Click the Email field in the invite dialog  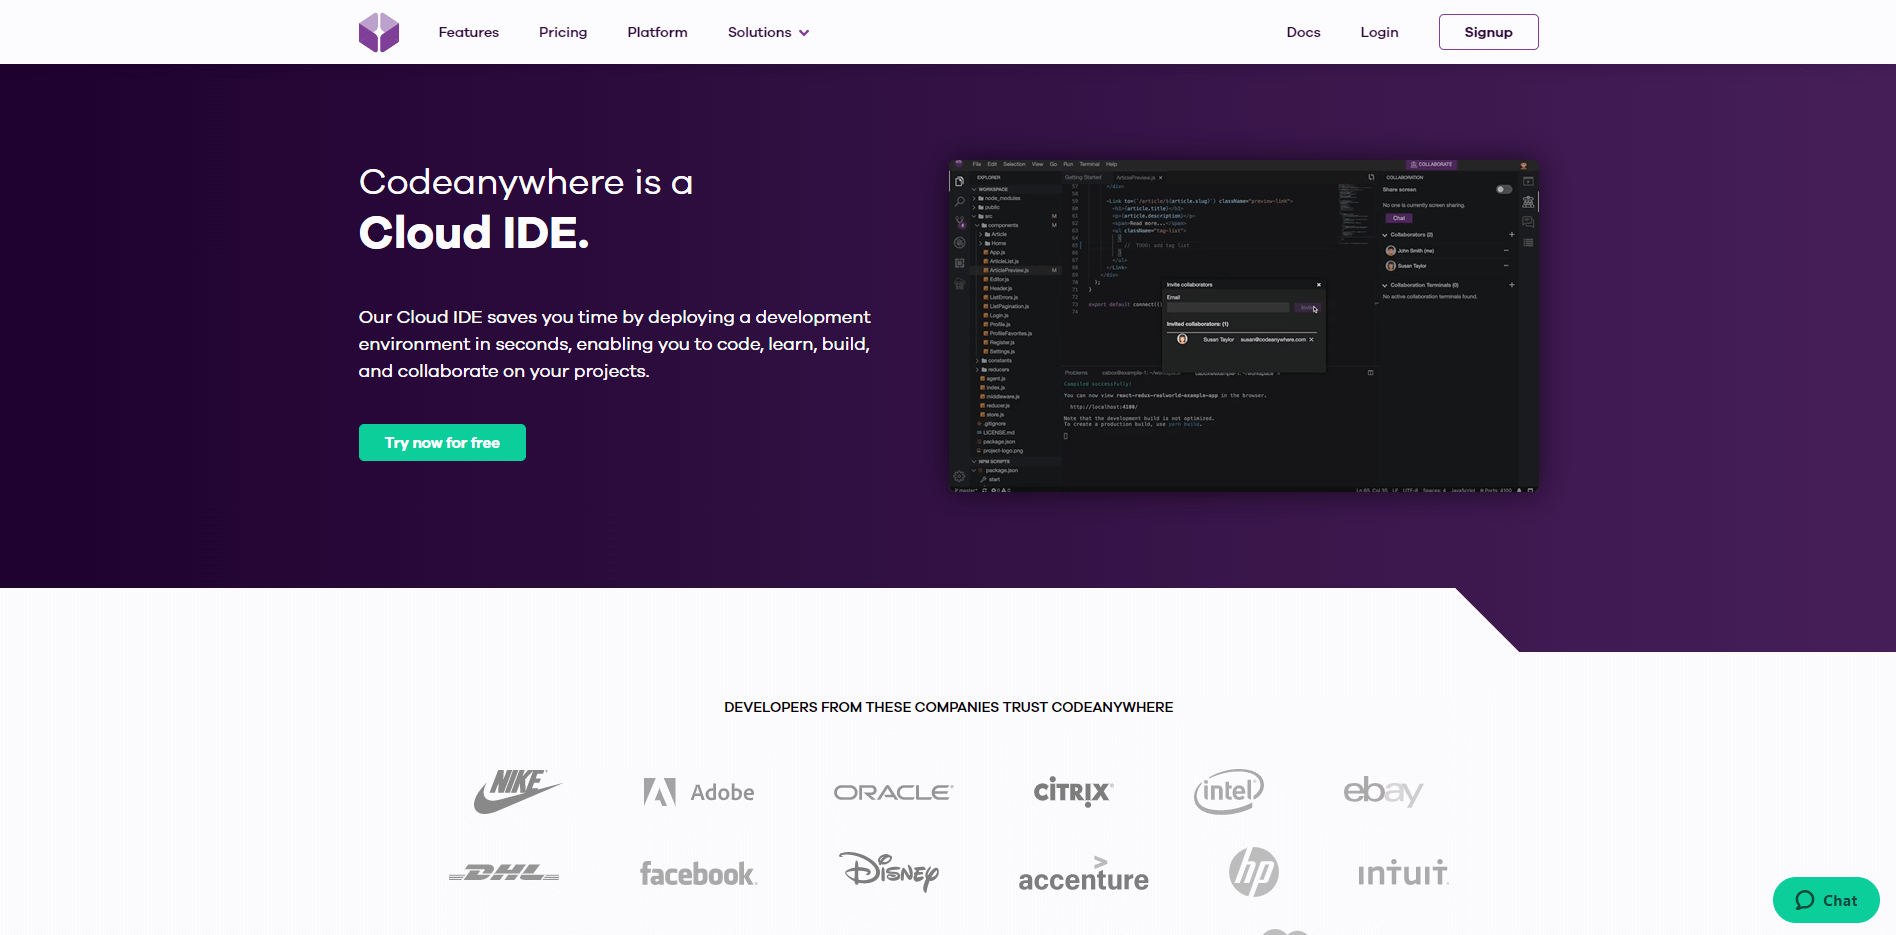[x=1228, y=307]
